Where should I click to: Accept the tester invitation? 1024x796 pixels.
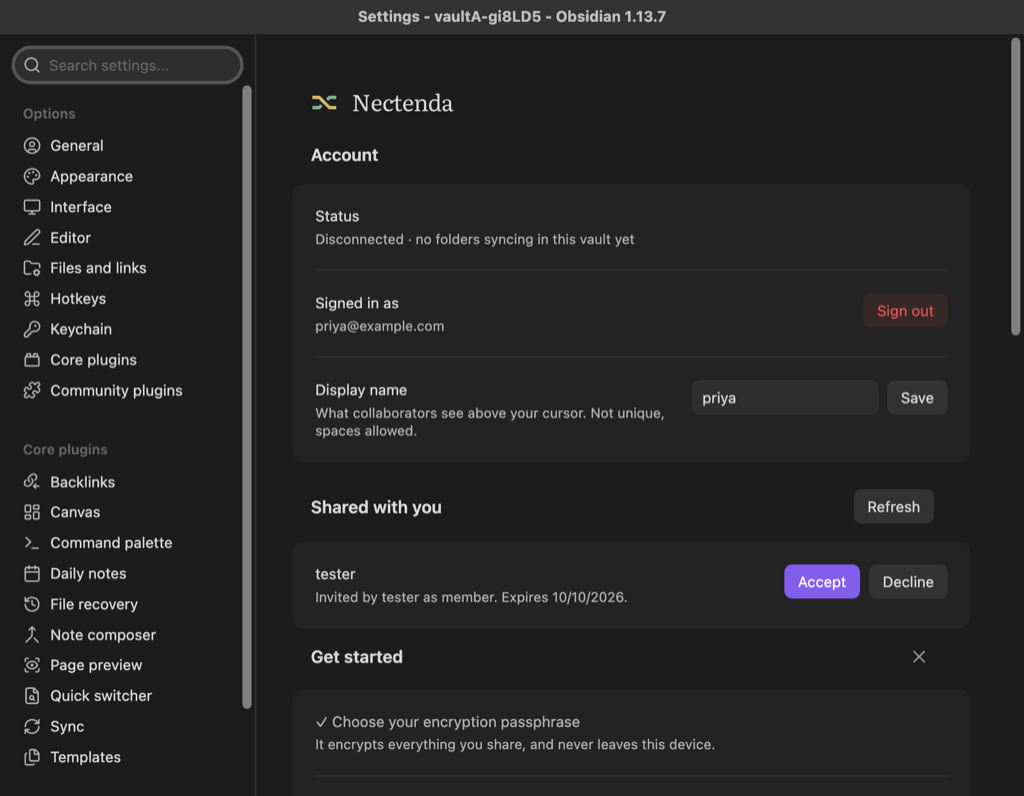pos(822,582)
